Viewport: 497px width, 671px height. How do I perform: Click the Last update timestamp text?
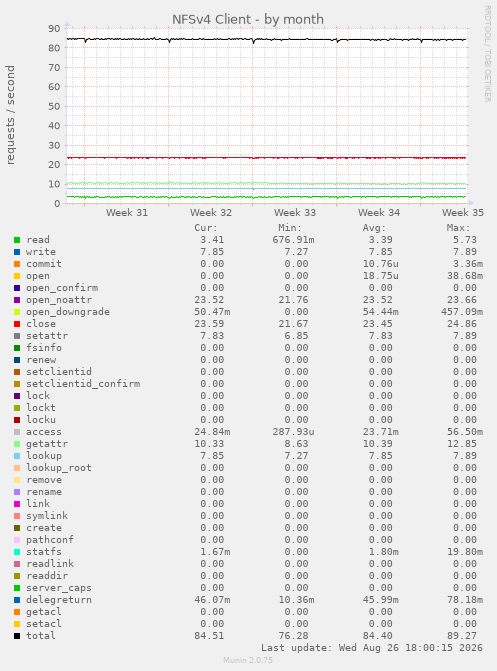[372, 648]
